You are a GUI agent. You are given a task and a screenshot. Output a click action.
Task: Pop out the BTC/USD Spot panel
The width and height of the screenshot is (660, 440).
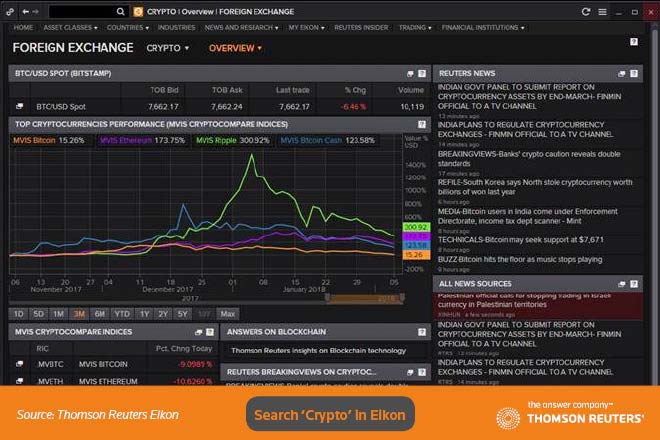[410, 74]
